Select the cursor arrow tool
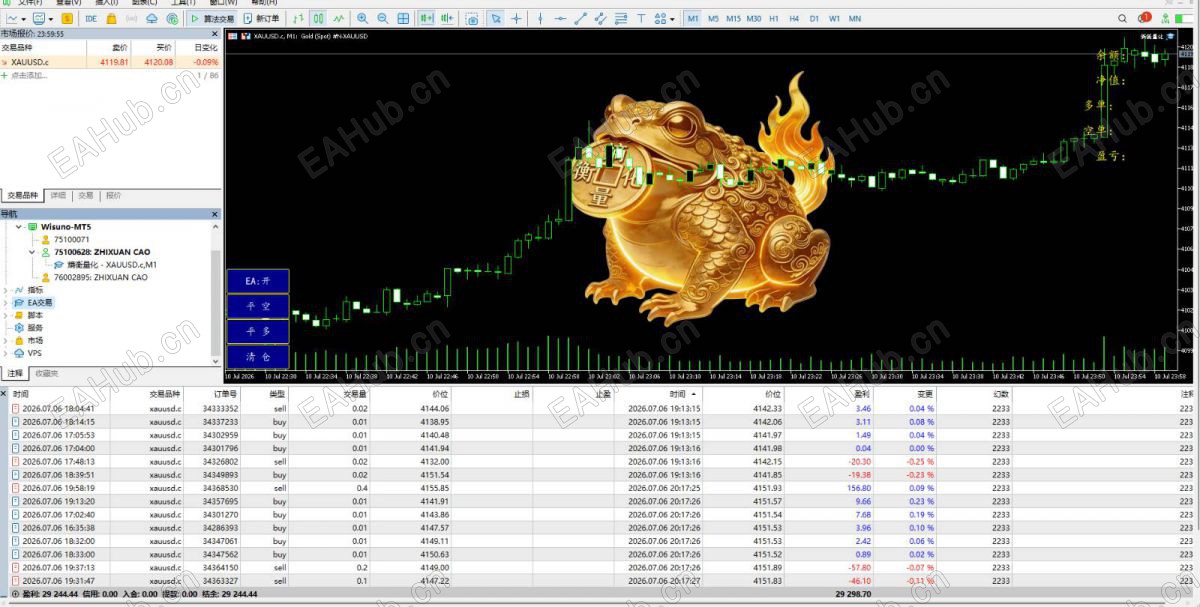 tap(496, 18)
